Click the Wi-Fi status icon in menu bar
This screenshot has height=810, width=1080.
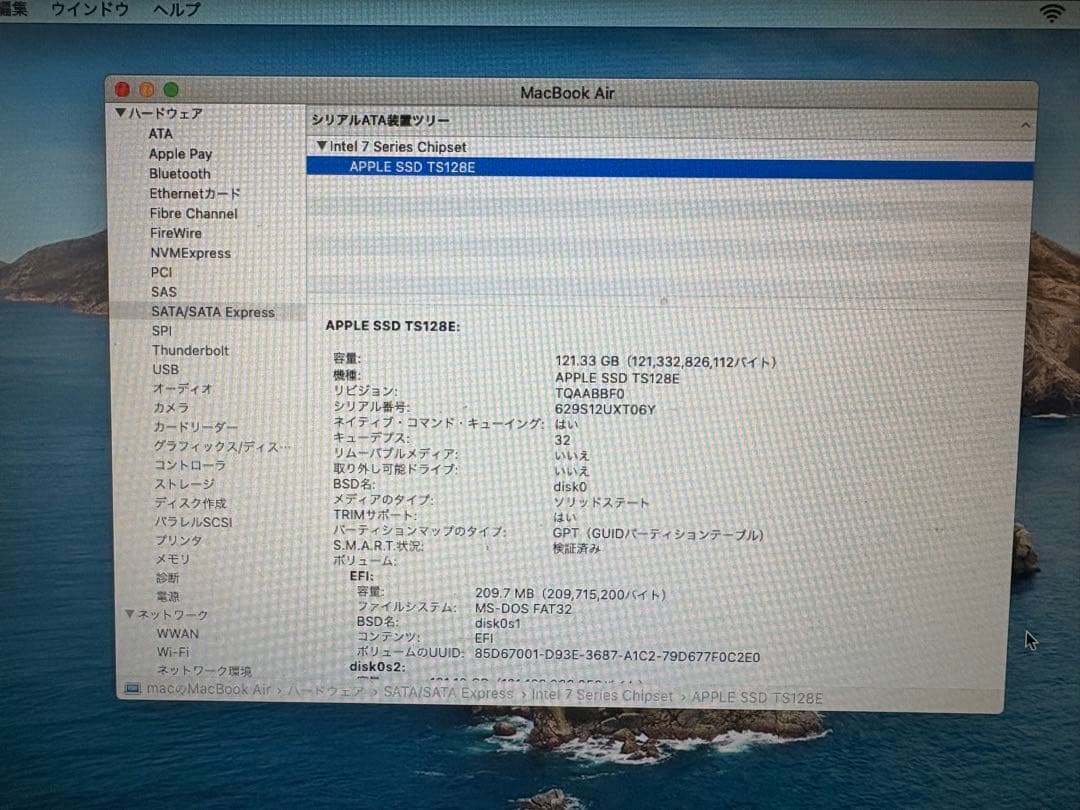coord(1052,12)
